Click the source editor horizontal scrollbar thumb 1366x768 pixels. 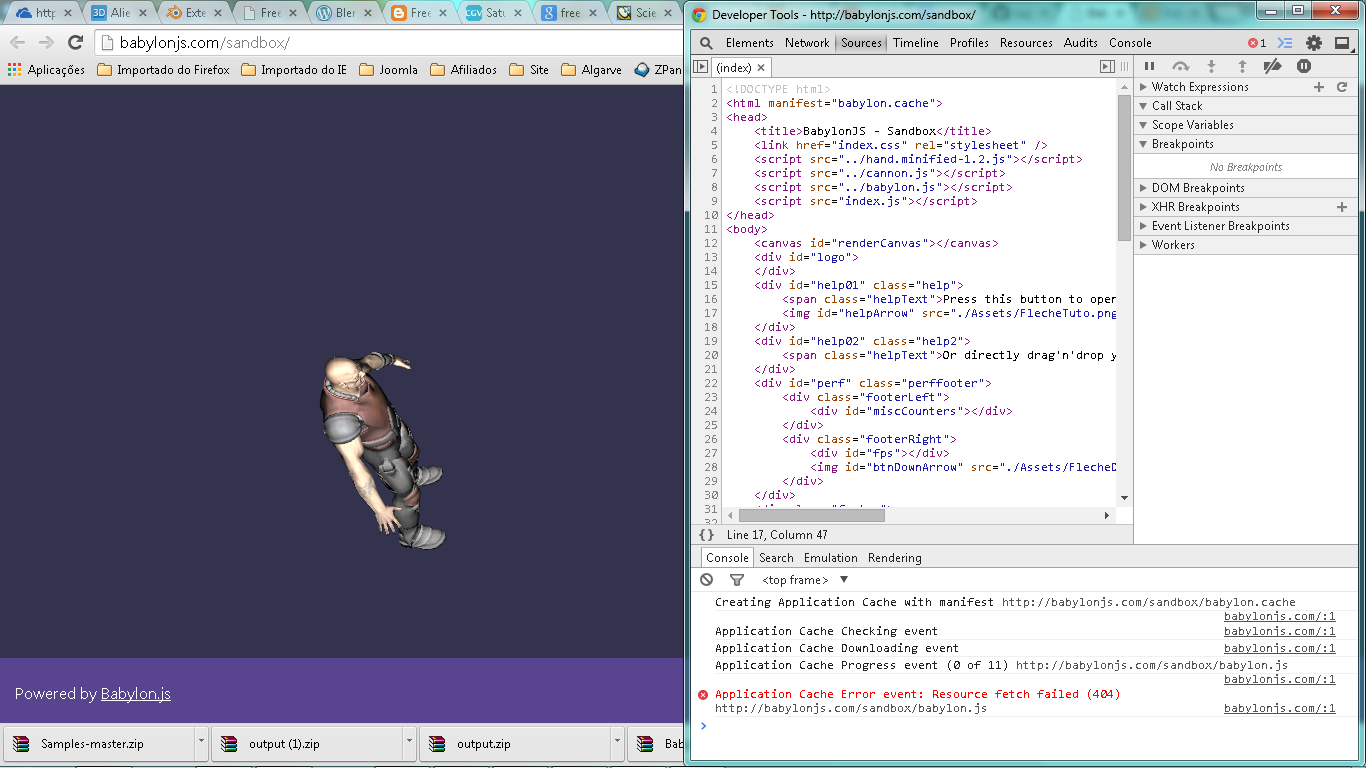pyautogui.click(x=812, y=515)
